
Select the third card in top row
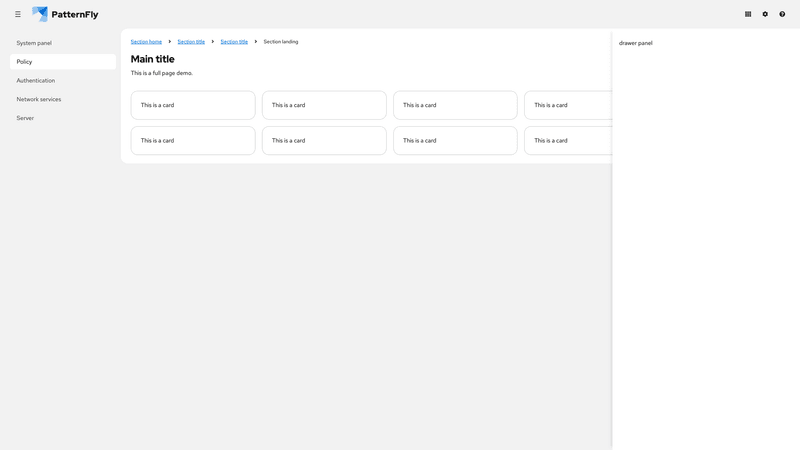[455, 105]
